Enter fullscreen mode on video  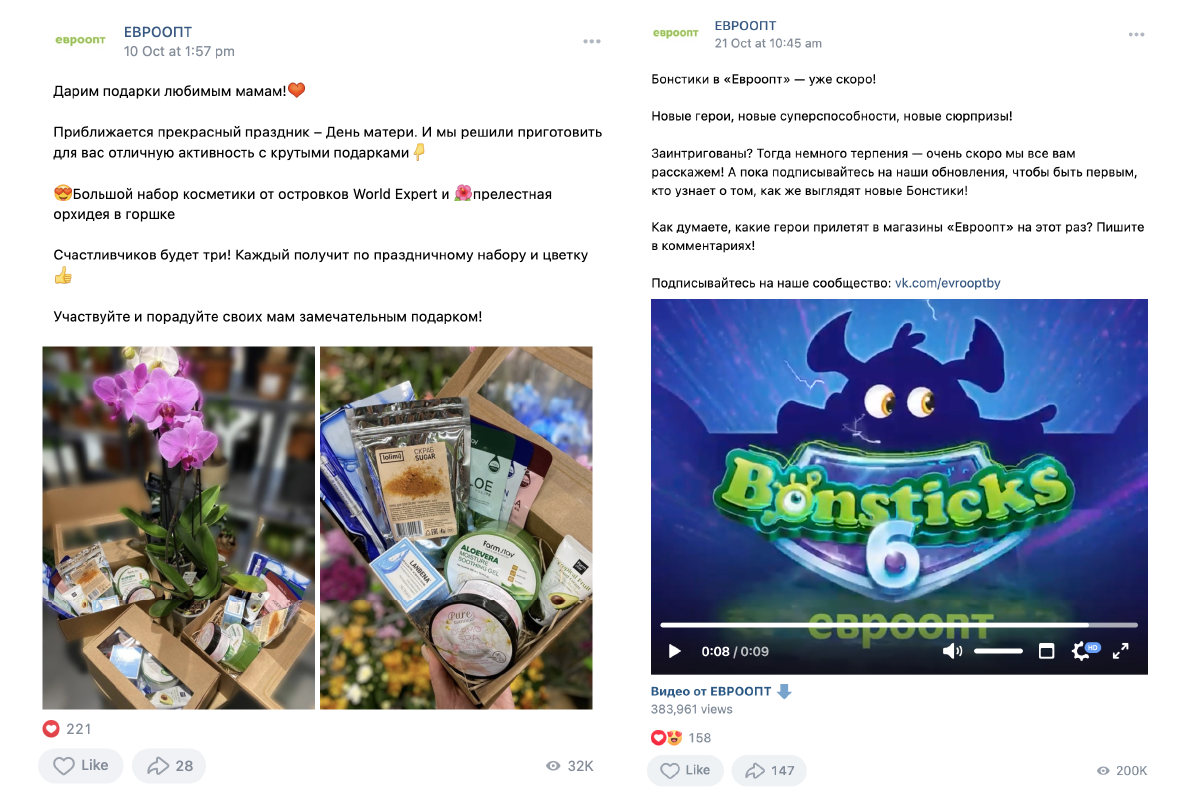(x=1121, y=651)
